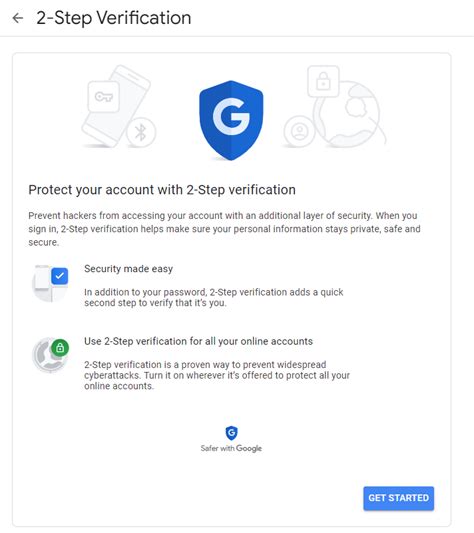Click the phone illustration outline
This screenshot has height=533, width=474.
116,106
